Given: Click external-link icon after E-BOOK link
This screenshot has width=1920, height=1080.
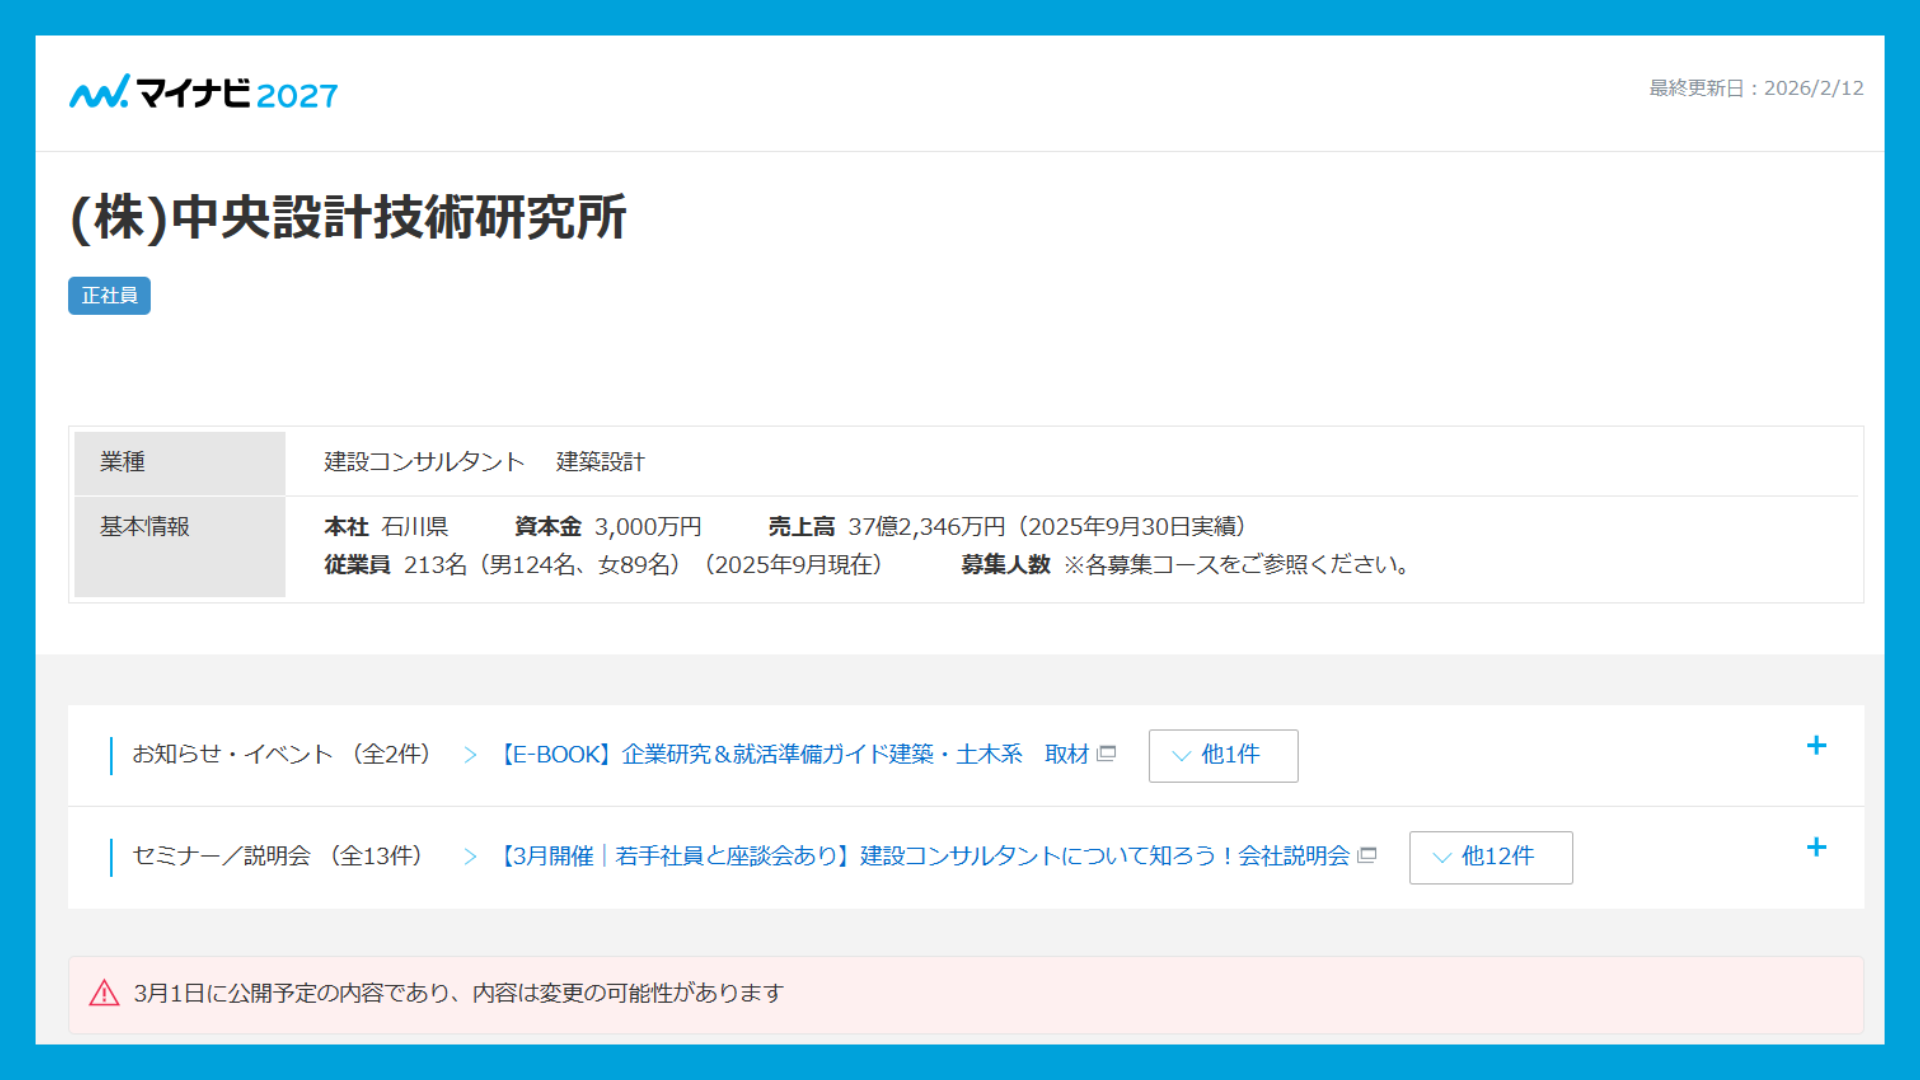Looking at the screenshot, I should click(x=1106, y=754).
